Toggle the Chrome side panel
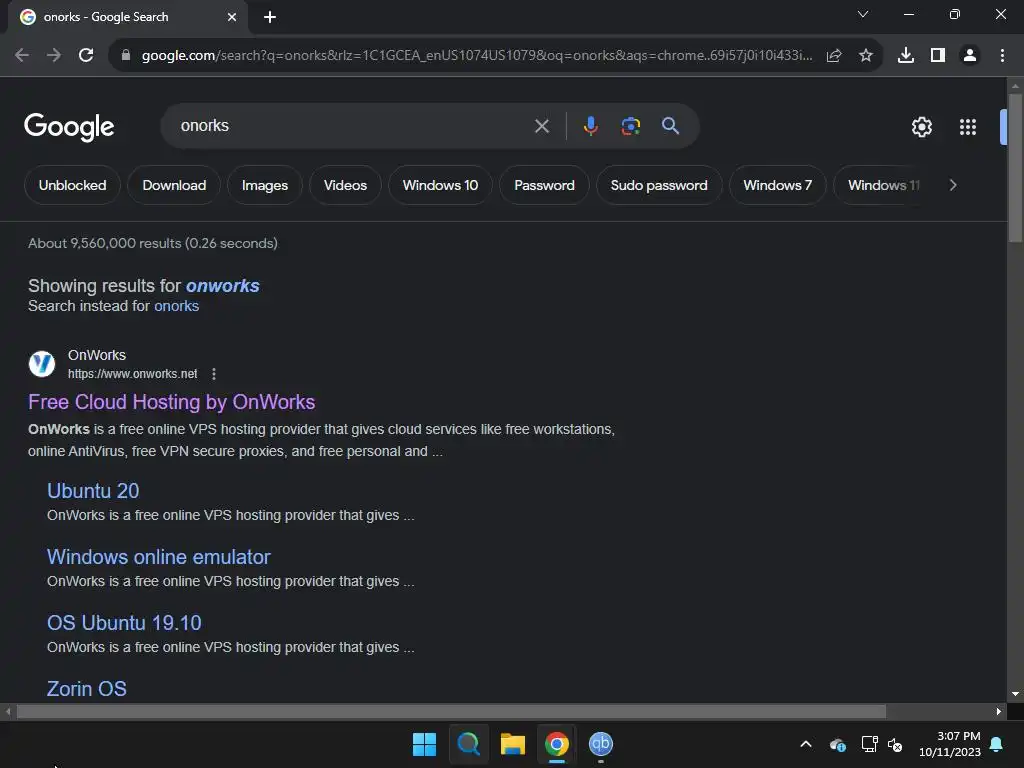This screenshot has width=1024, height=768. click(938, 56)
